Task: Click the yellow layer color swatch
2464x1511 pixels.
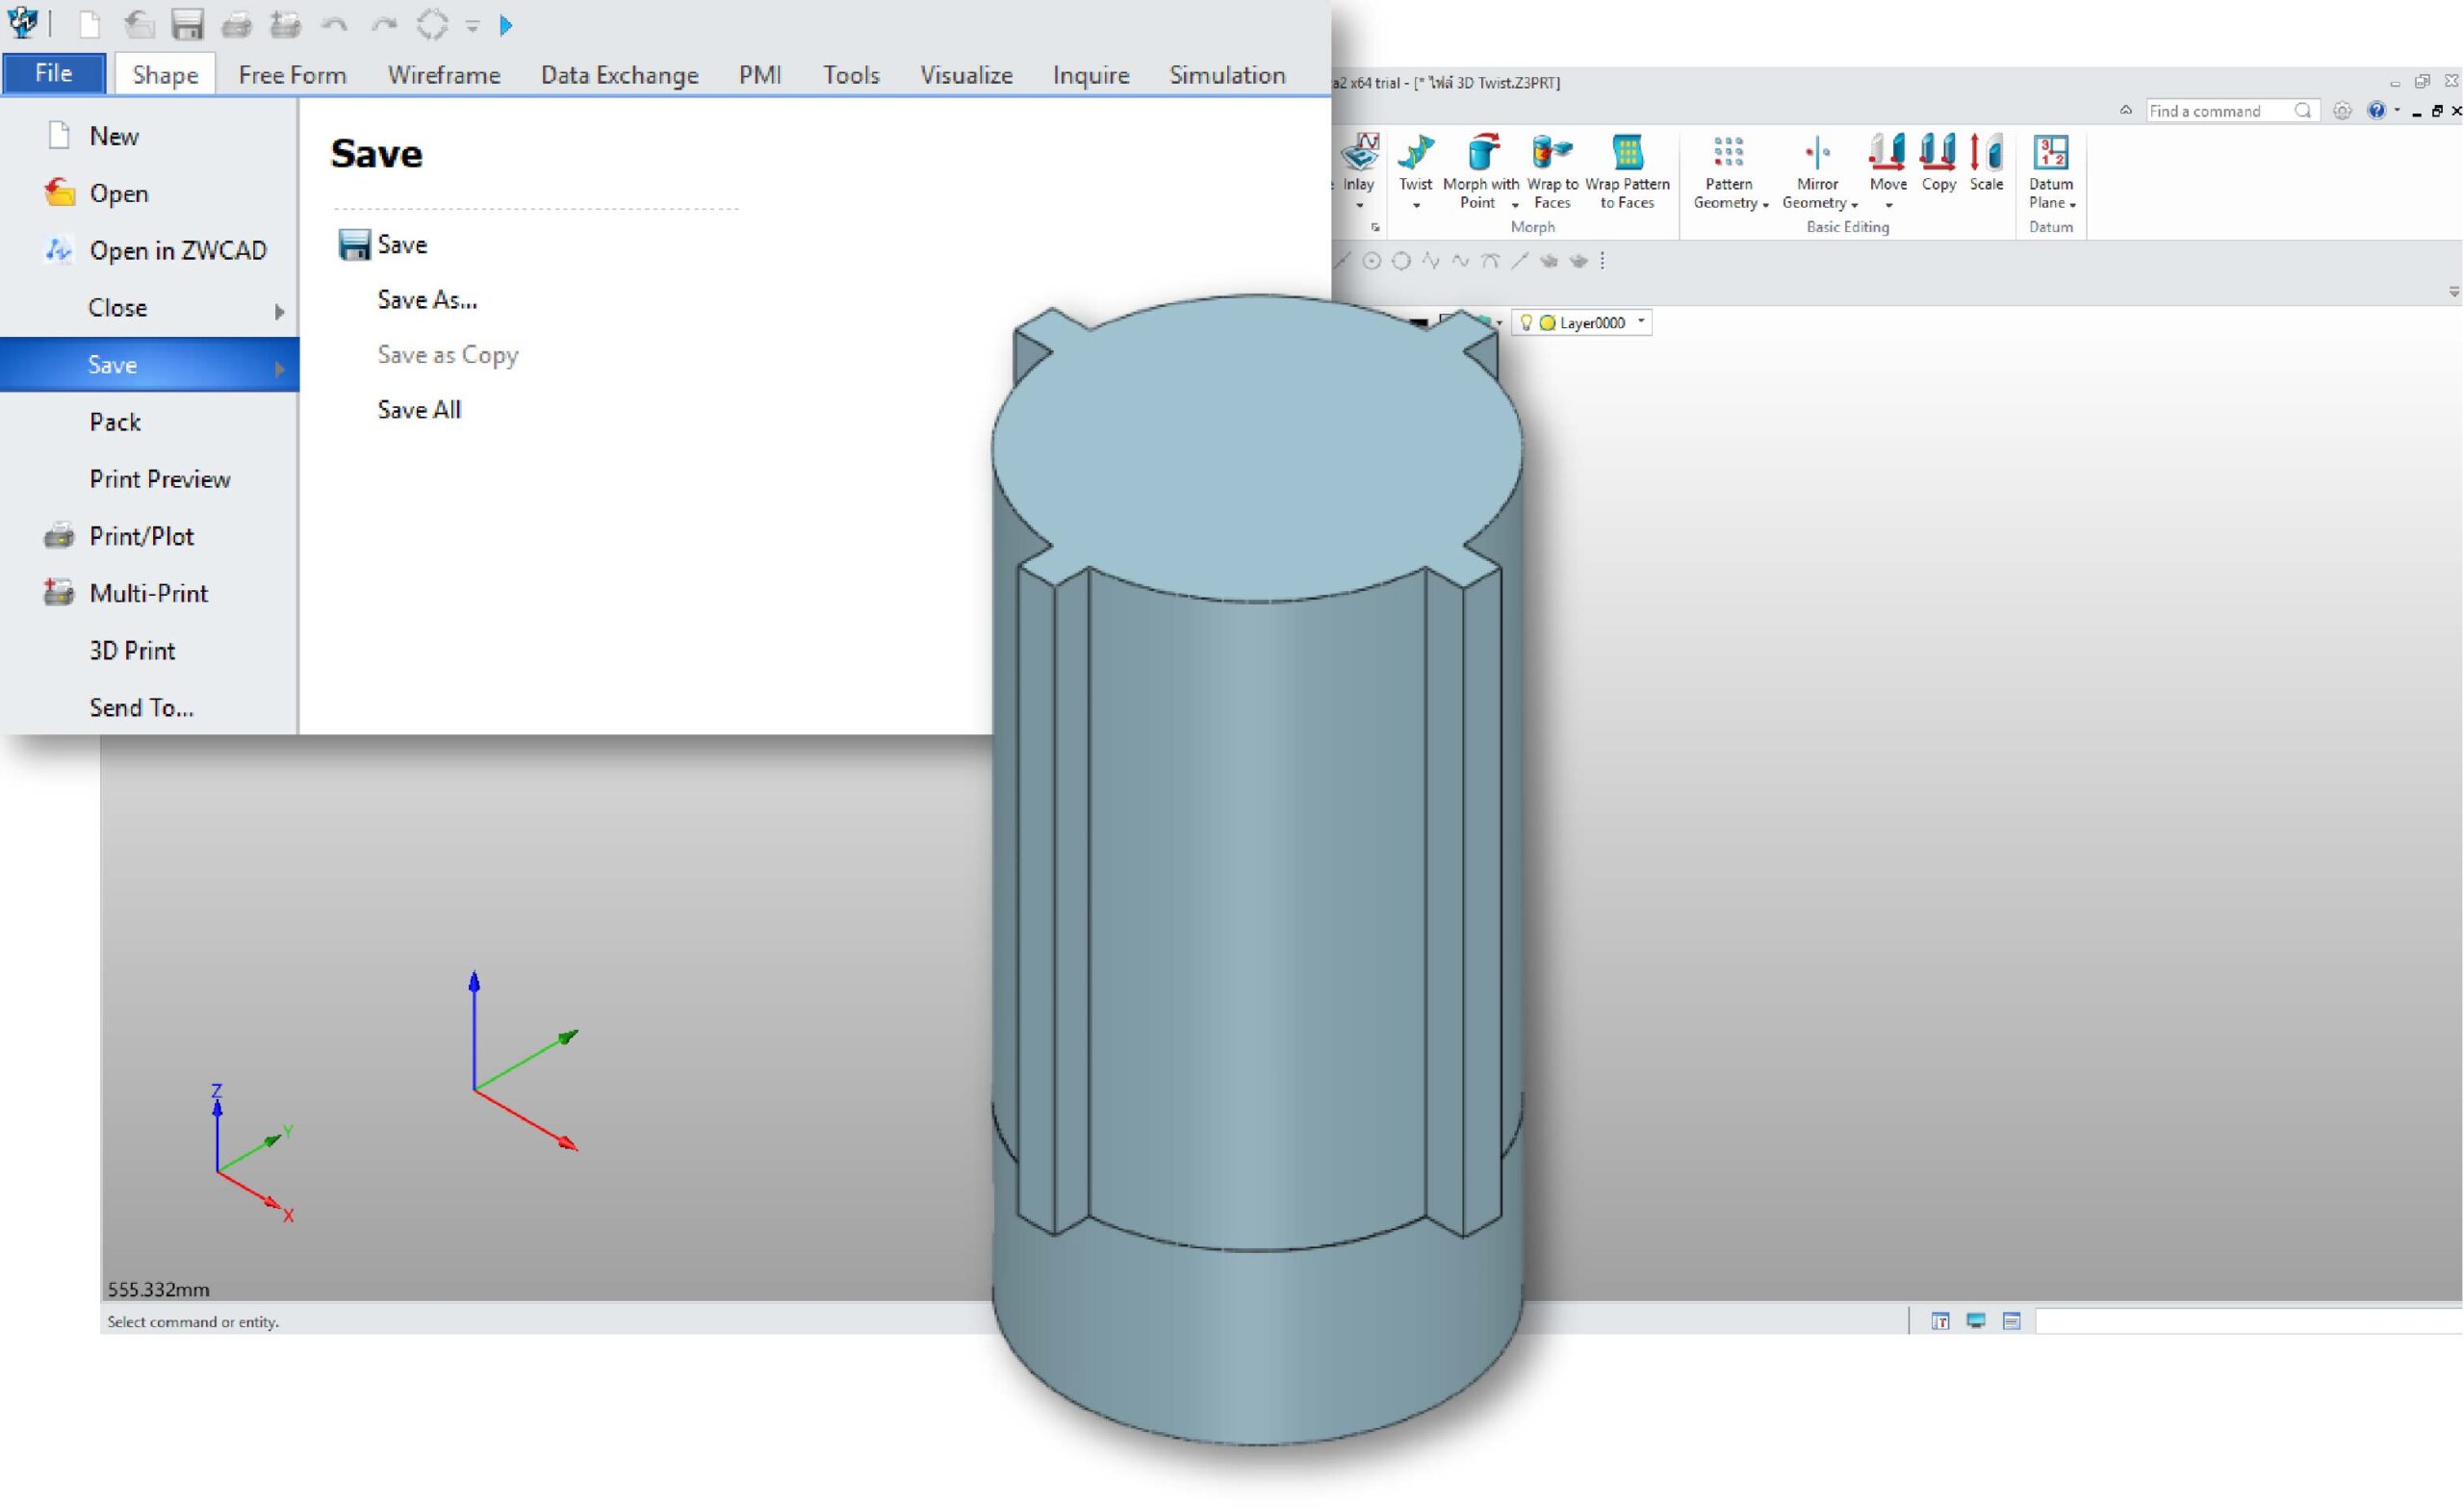Action: coord(1547,322)
